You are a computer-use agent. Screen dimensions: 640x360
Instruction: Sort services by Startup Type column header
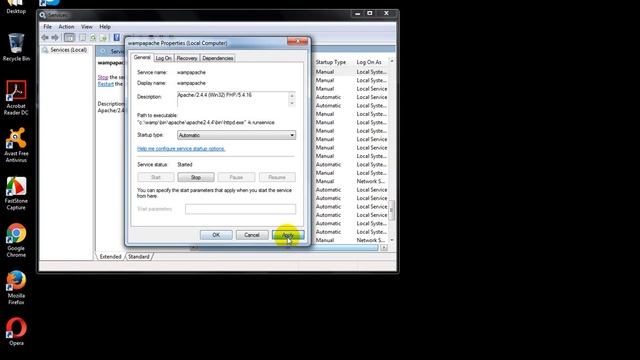tap(331, 62)
